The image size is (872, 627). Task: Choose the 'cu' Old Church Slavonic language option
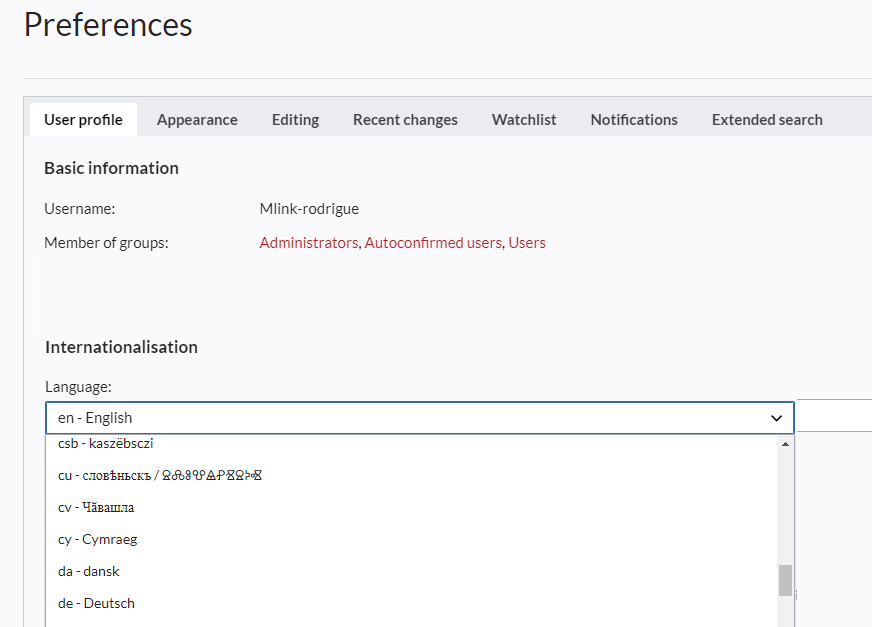160,475
